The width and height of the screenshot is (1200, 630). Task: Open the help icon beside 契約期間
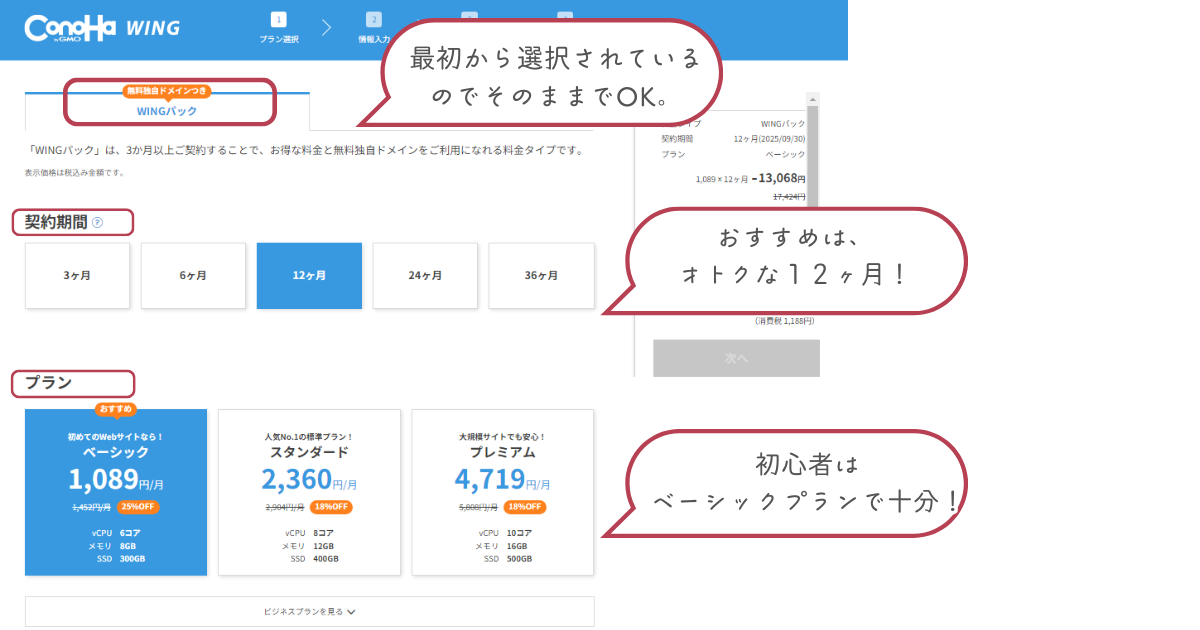[97, 222]
